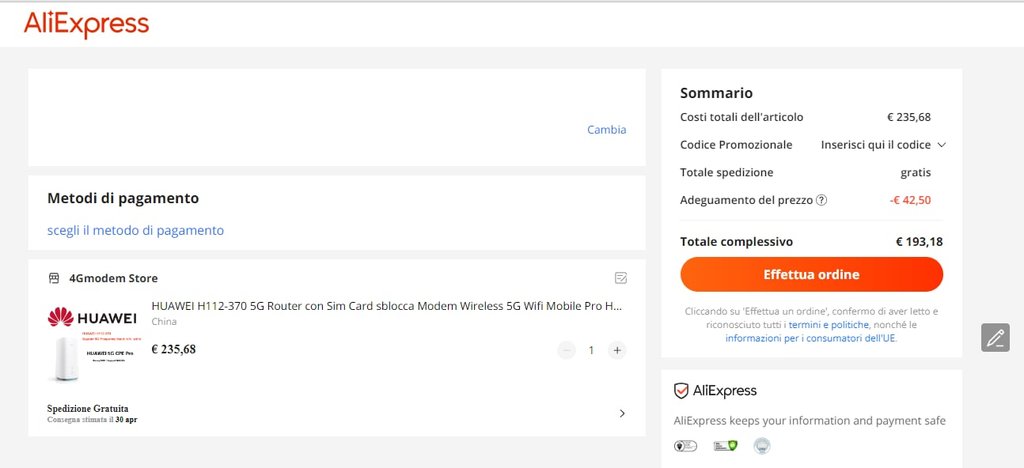Screen dimensions: 1024x468
Task: Click the Effettua ordine button
Action: (811, 274)
